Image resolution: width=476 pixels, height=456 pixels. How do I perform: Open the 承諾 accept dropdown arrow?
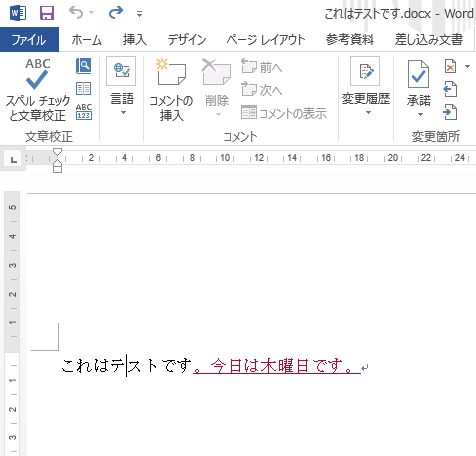click(x=420, y=115)
